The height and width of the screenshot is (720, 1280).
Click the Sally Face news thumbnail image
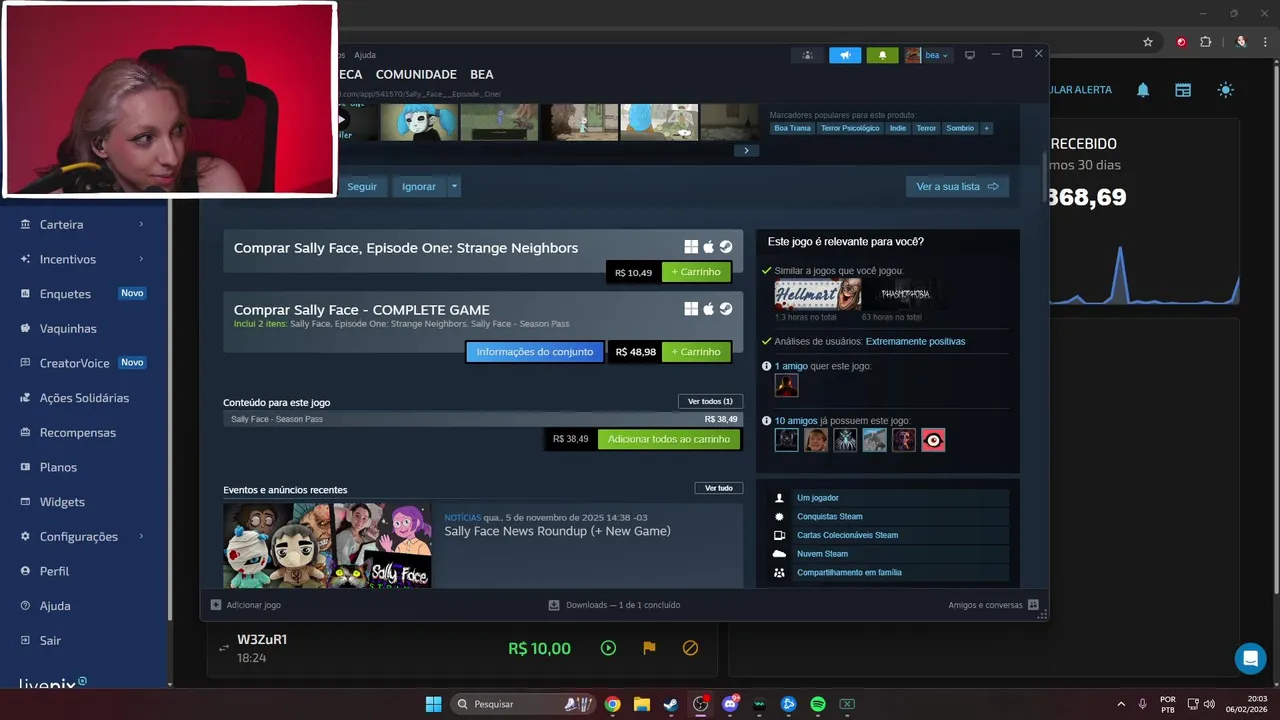(x=327, y=545)
